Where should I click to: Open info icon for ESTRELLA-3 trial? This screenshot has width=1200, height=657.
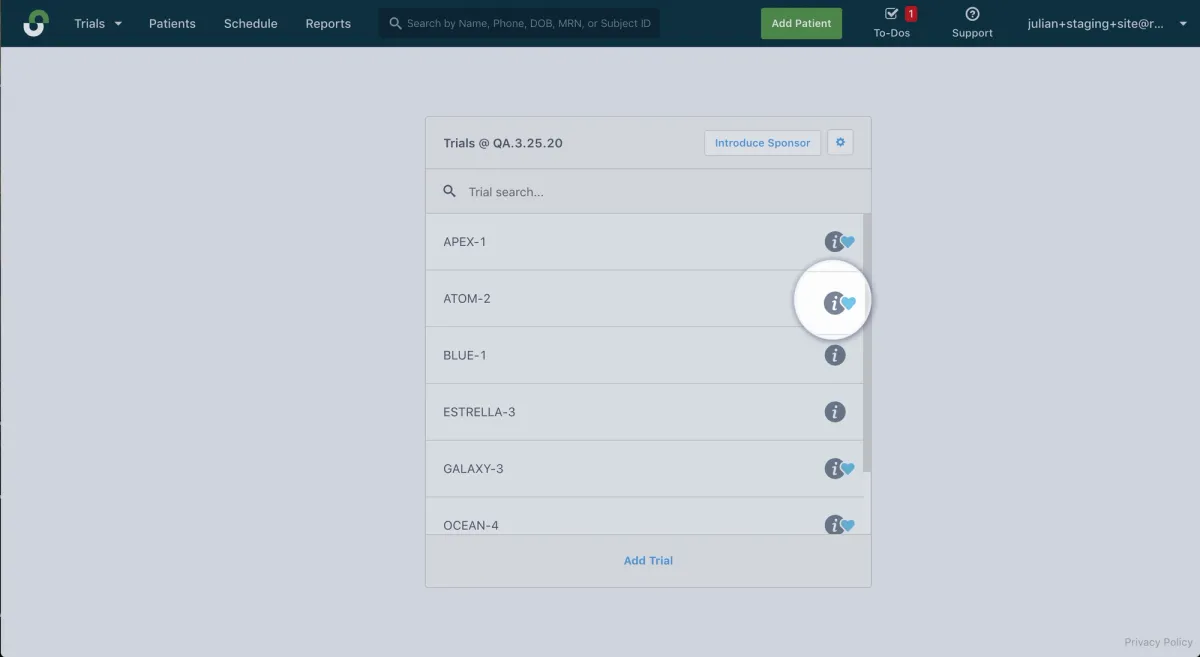tap(835, 412)
